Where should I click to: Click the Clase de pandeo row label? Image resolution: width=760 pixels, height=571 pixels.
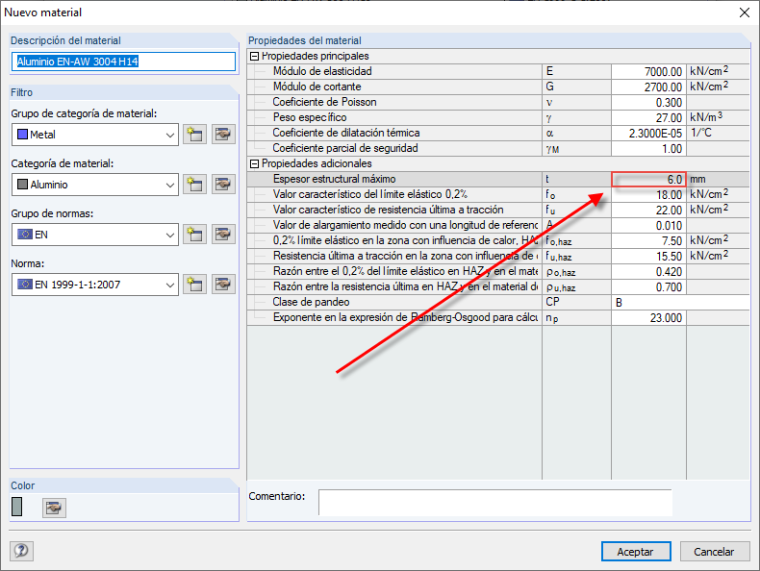click(x=311, y=302)
